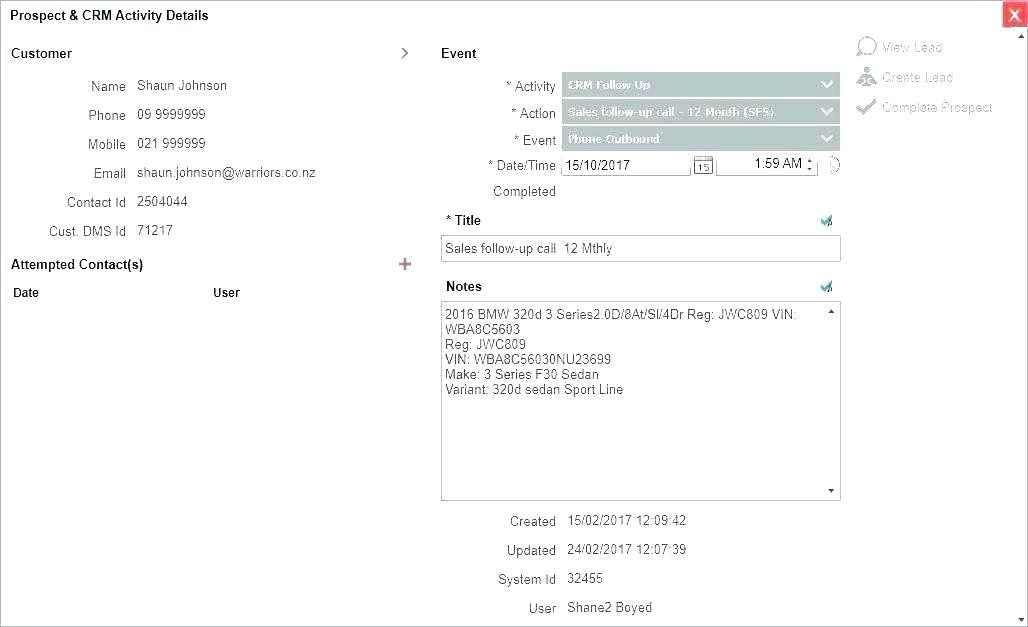Click the check icon next to Title
This screenshot has height=627, width=1028.
(826, 221)
